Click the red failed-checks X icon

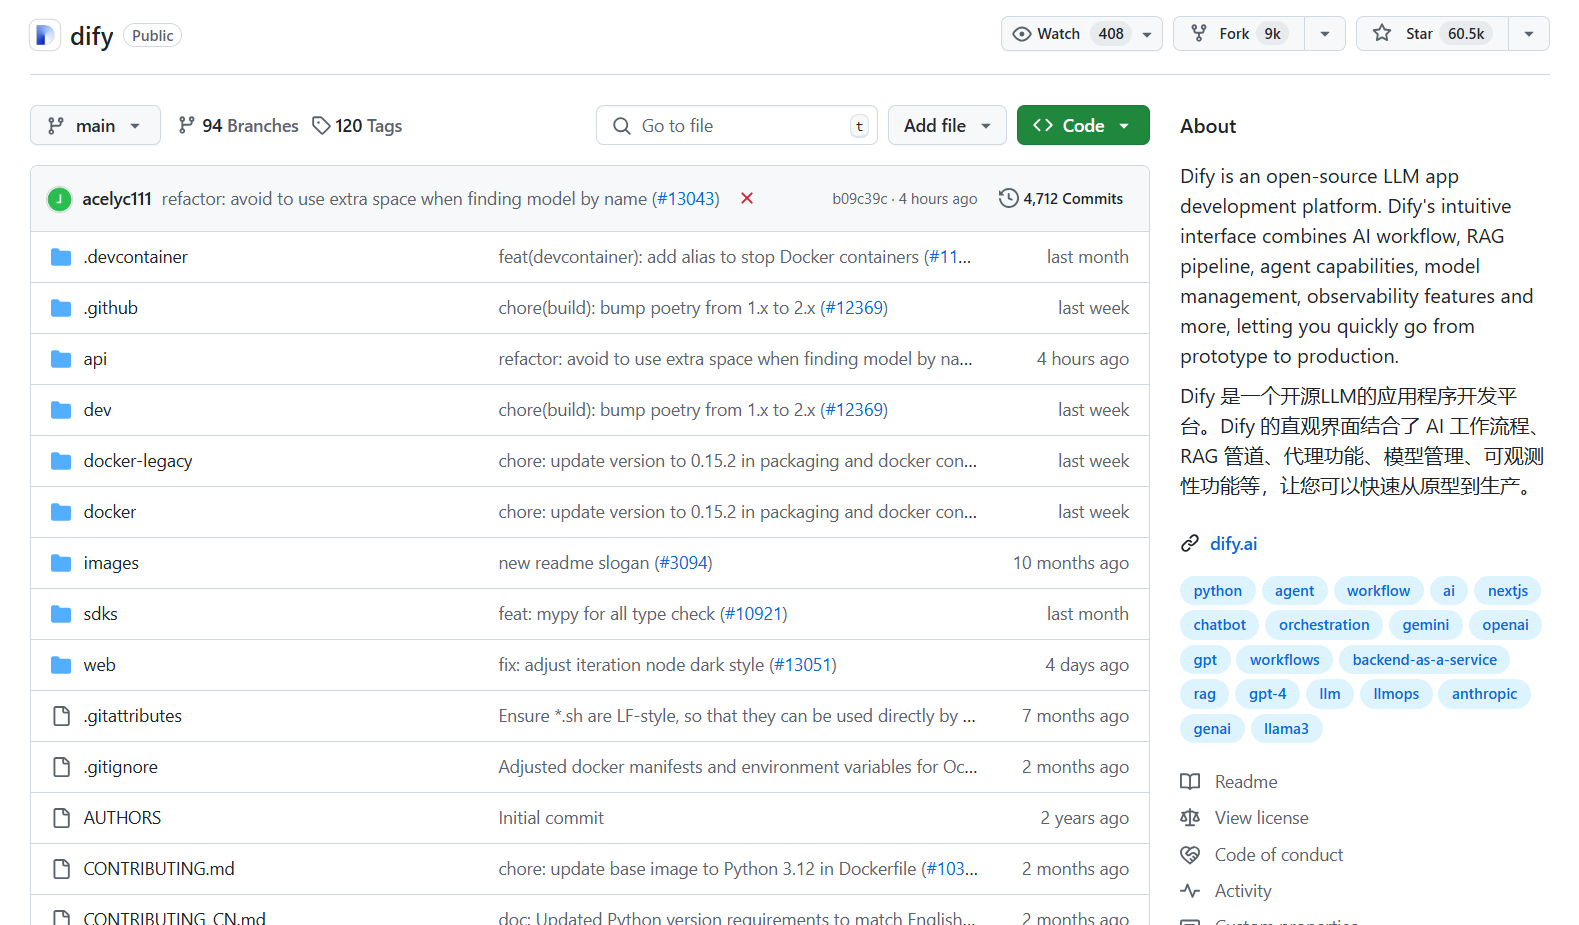coord(747,198)
